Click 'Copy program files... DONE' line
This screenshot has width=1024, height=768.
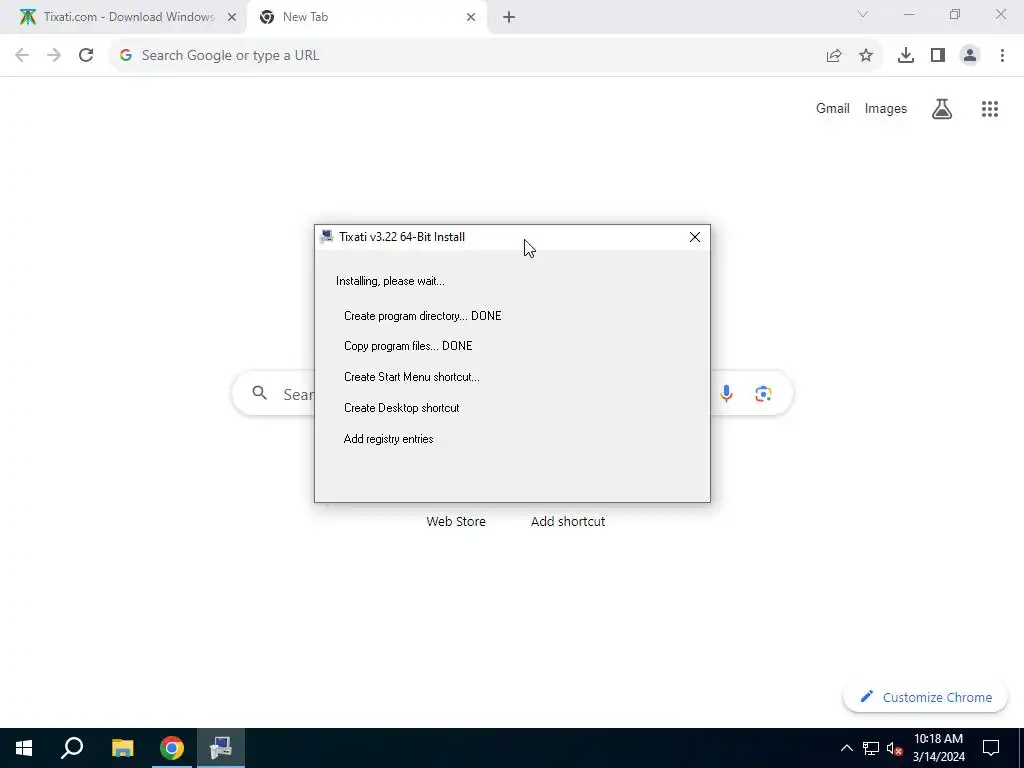(408, 345)
